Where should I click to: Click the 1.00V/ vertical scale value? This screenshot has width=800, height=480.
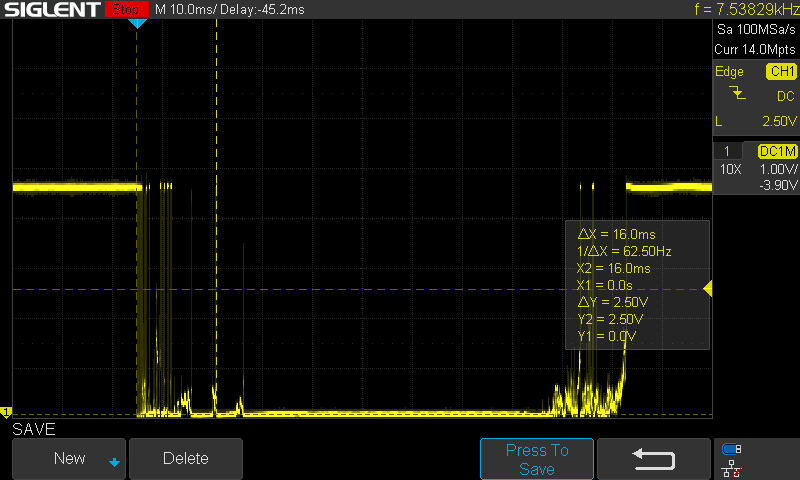click(778, 169)
